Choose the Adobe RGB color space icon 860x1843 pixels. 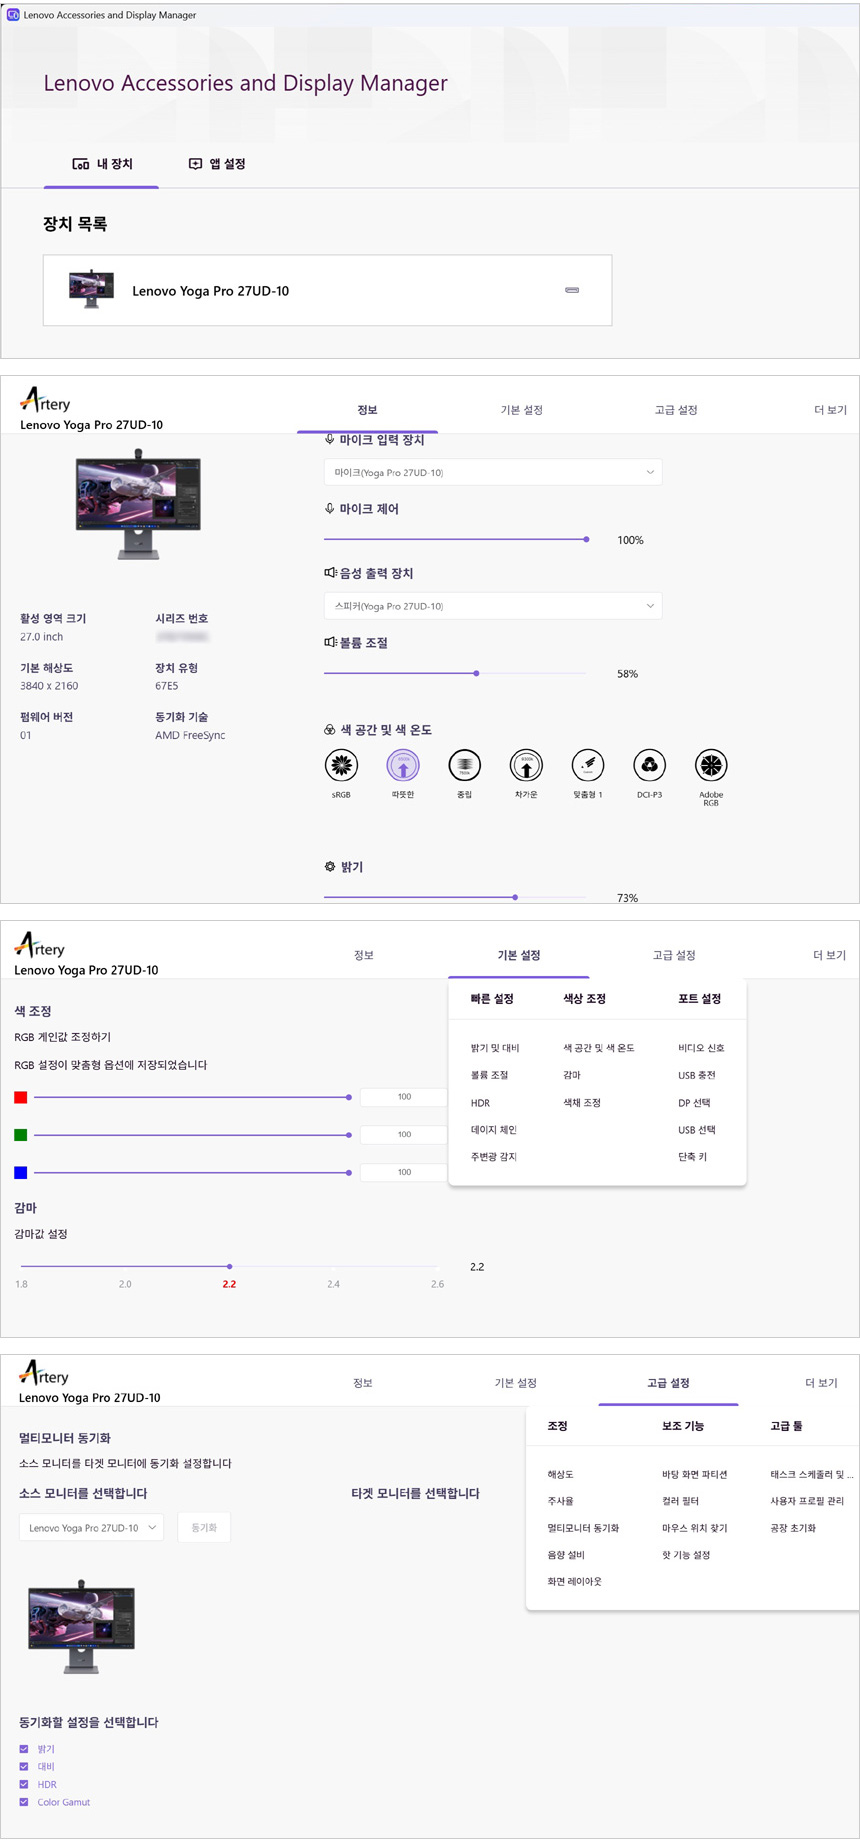point(711,766)
